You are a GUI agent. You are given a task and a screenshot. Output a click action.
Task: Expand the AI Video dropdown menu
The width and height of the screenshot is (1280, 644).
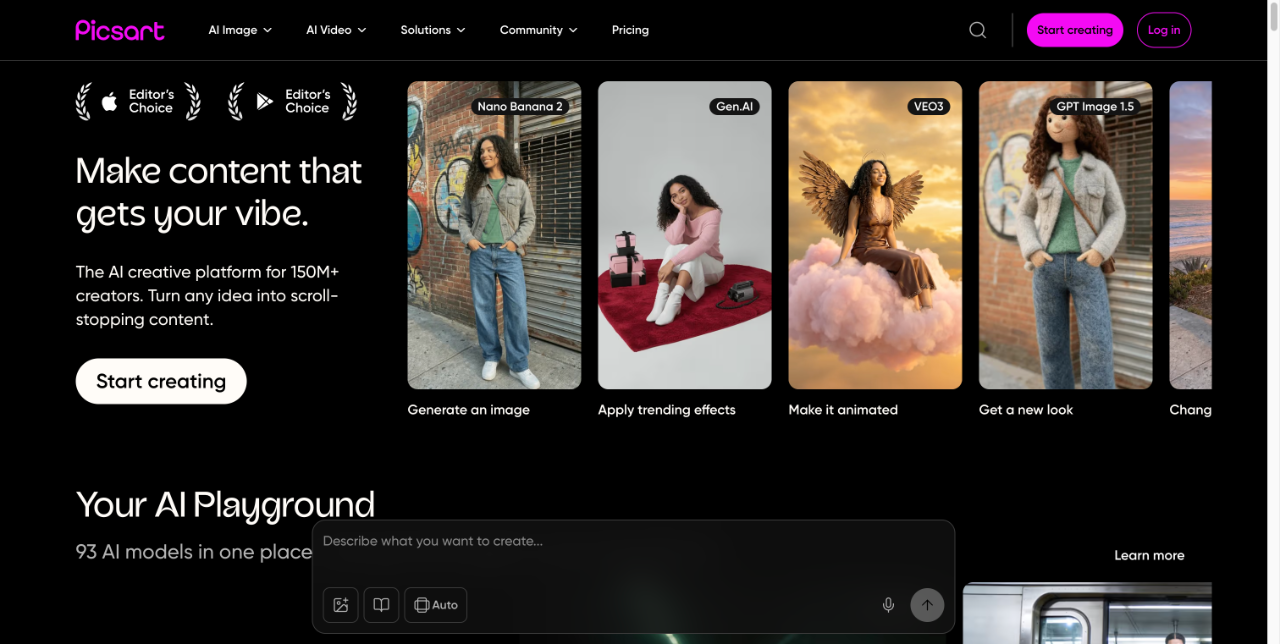[x=336, y=30]
